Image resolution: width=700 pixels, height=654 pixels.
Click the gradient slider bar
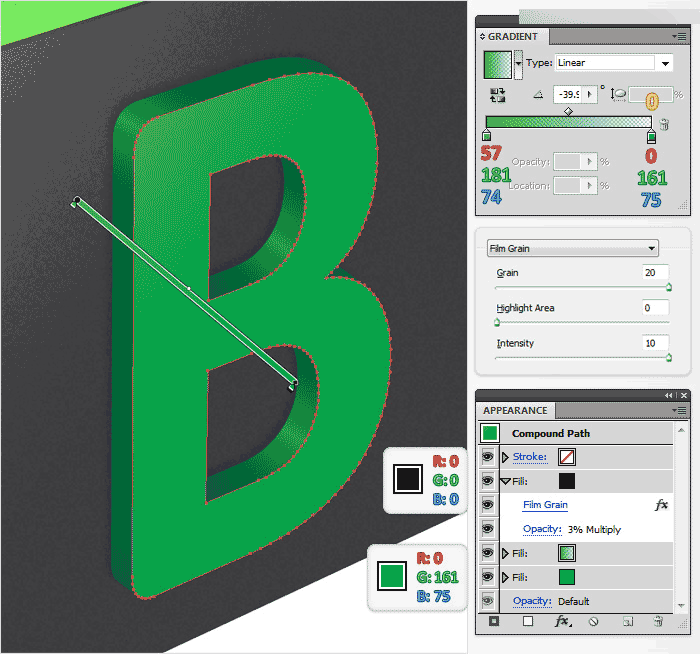pyautogui.click(x=568, y=122)
